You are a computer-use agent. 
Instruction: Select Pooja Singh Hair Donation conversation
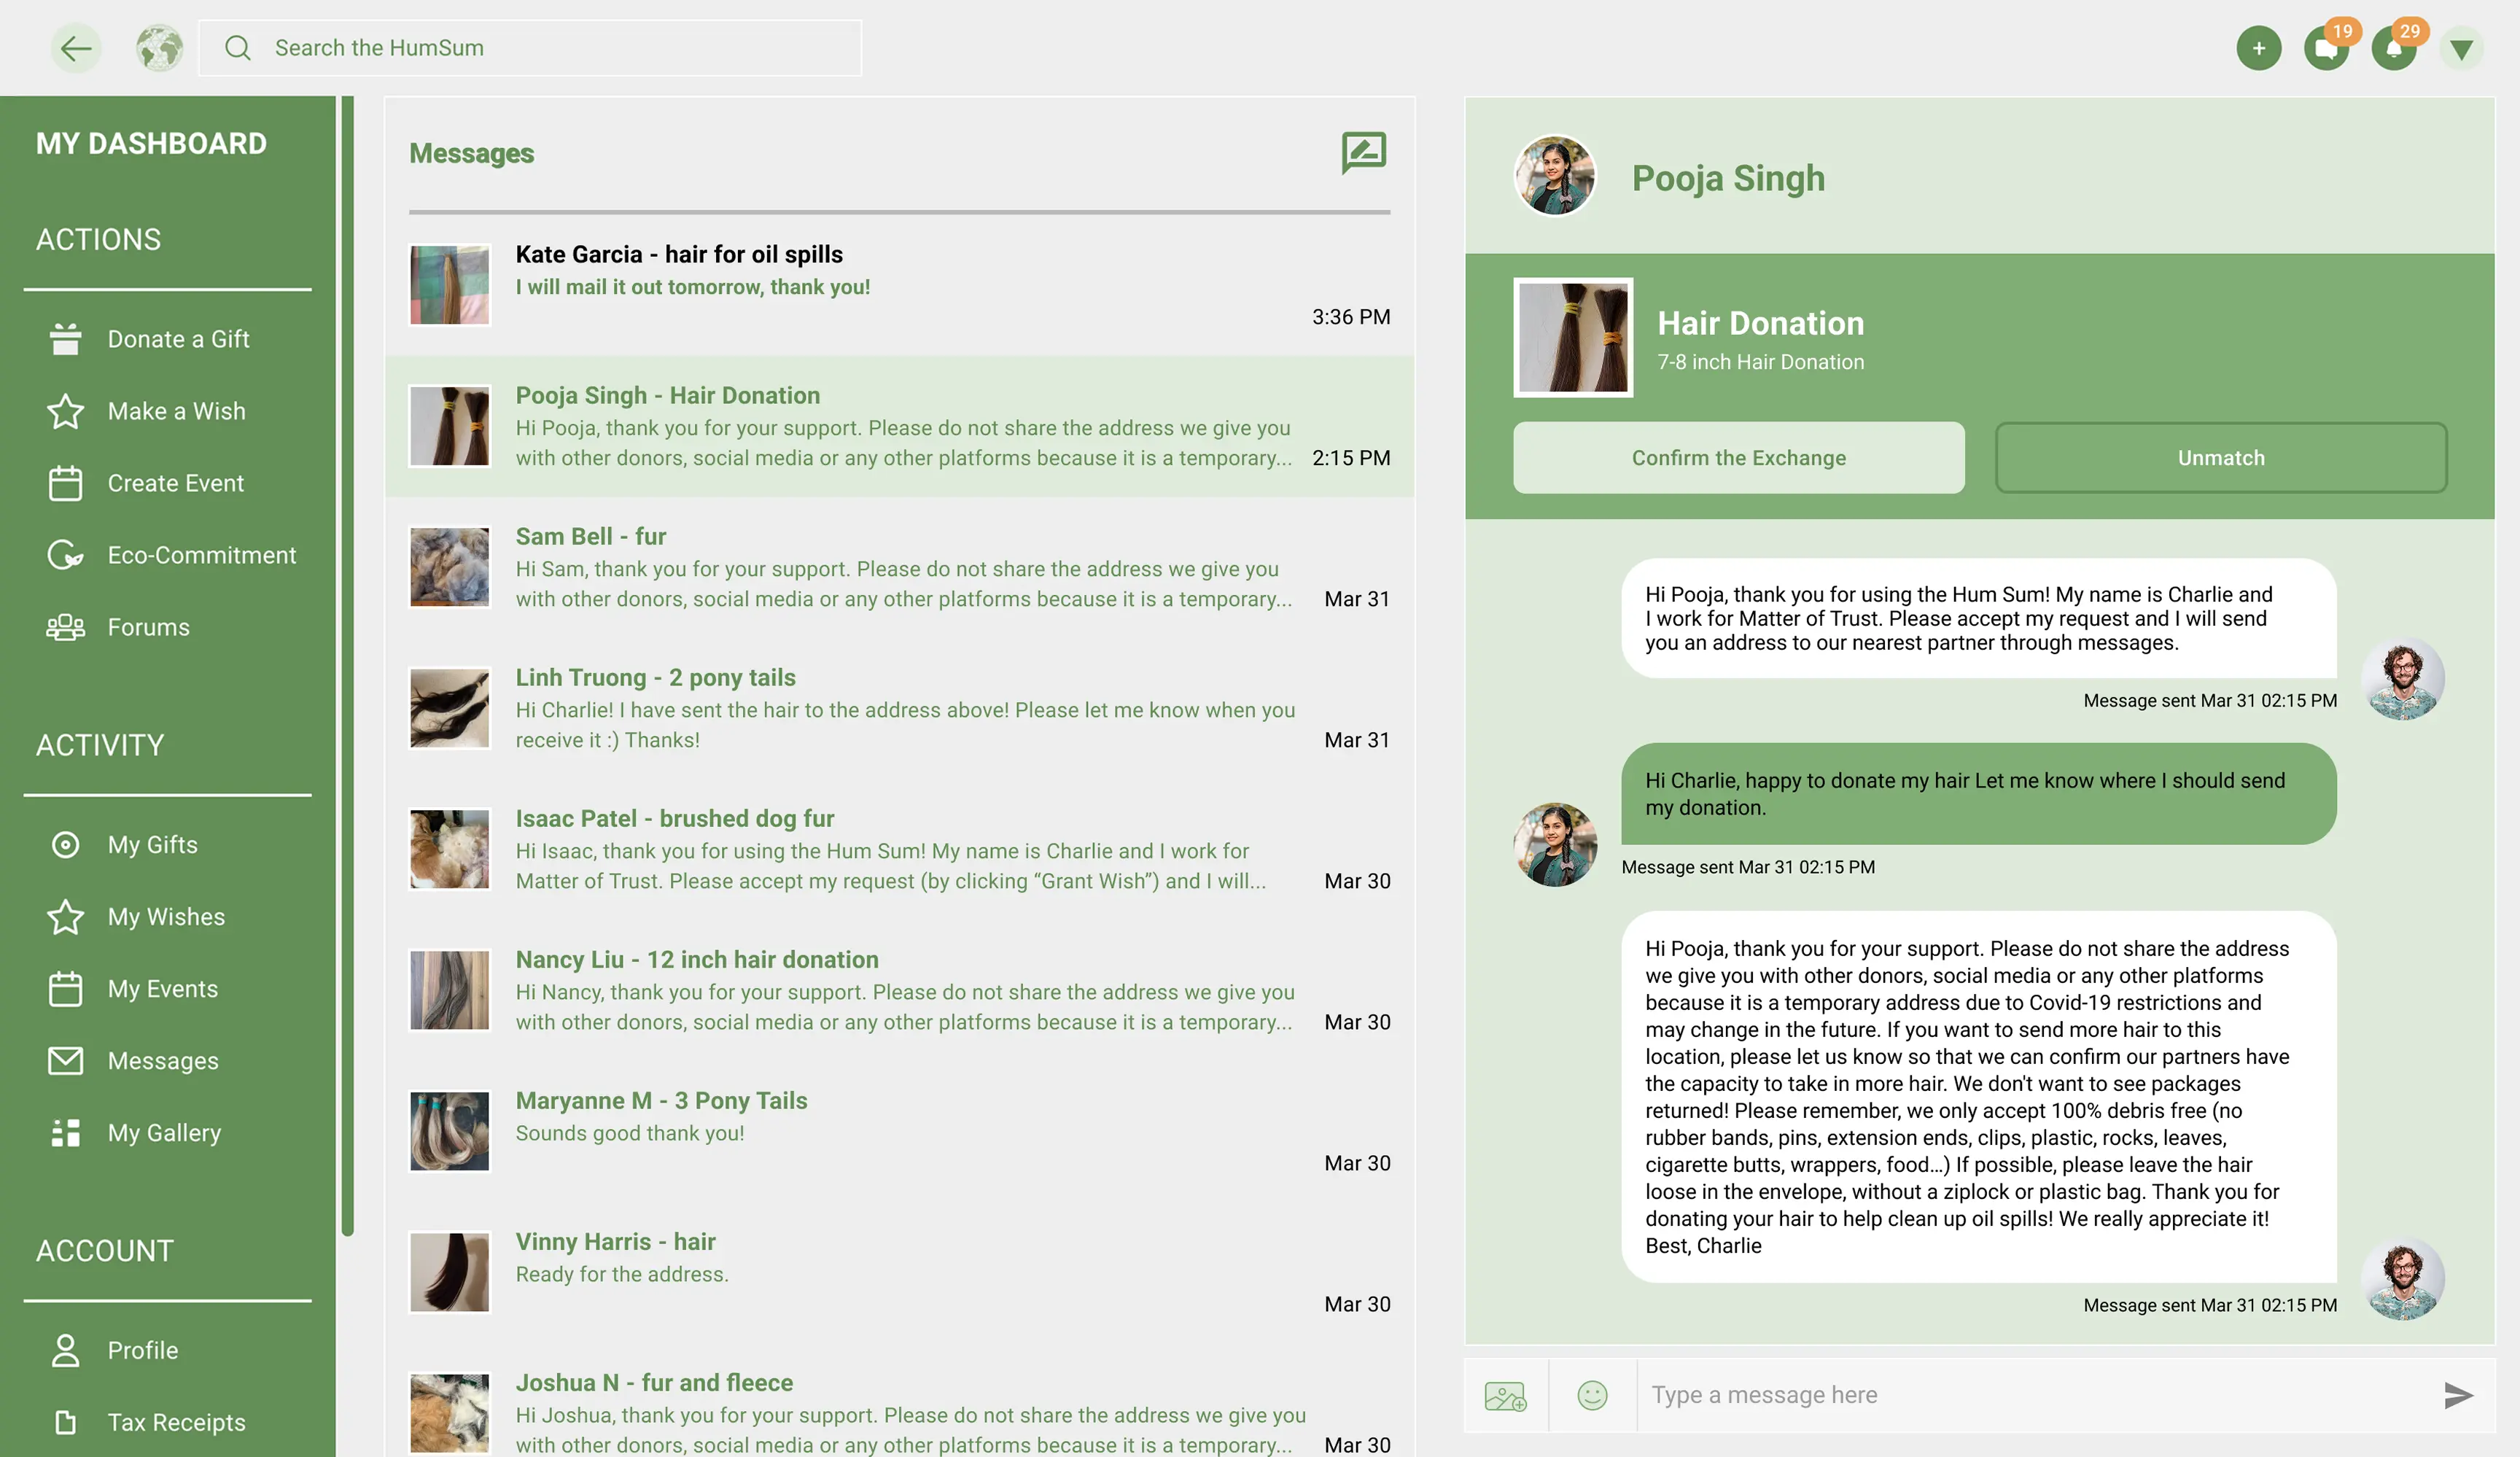click(899, 426)
